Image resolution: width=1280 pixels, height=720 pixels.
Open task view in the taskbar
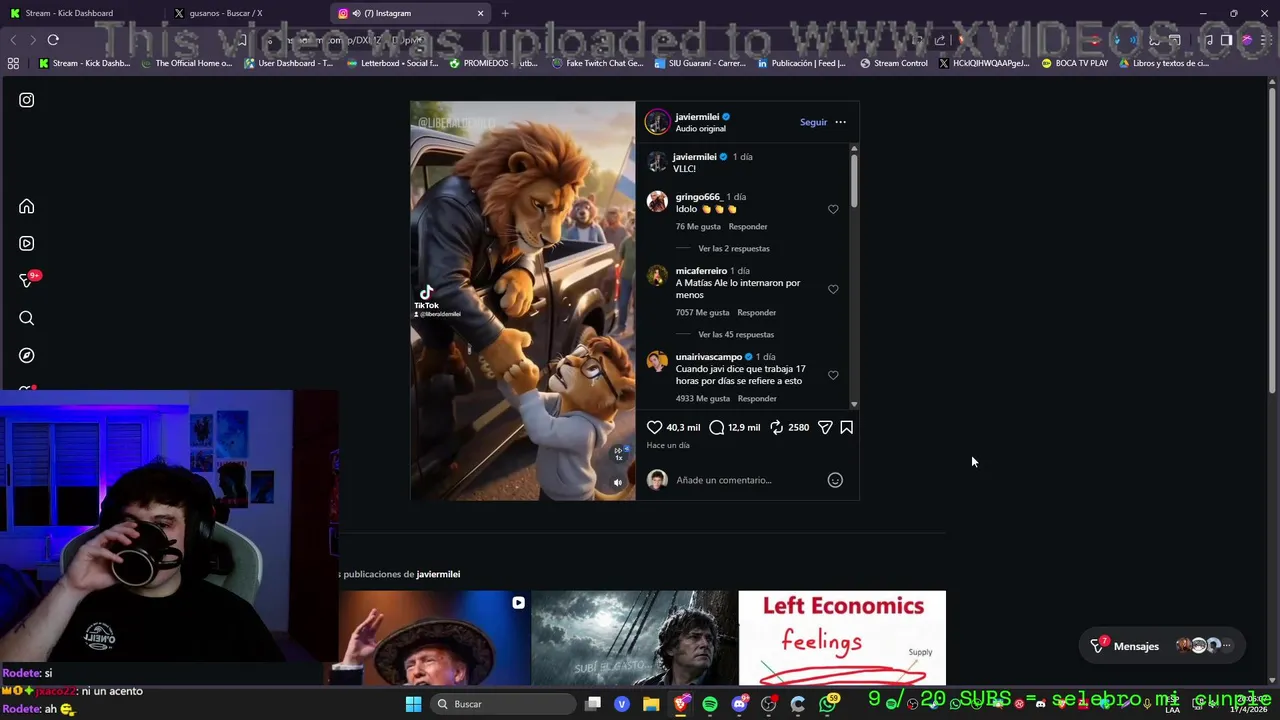pos(593,704)
